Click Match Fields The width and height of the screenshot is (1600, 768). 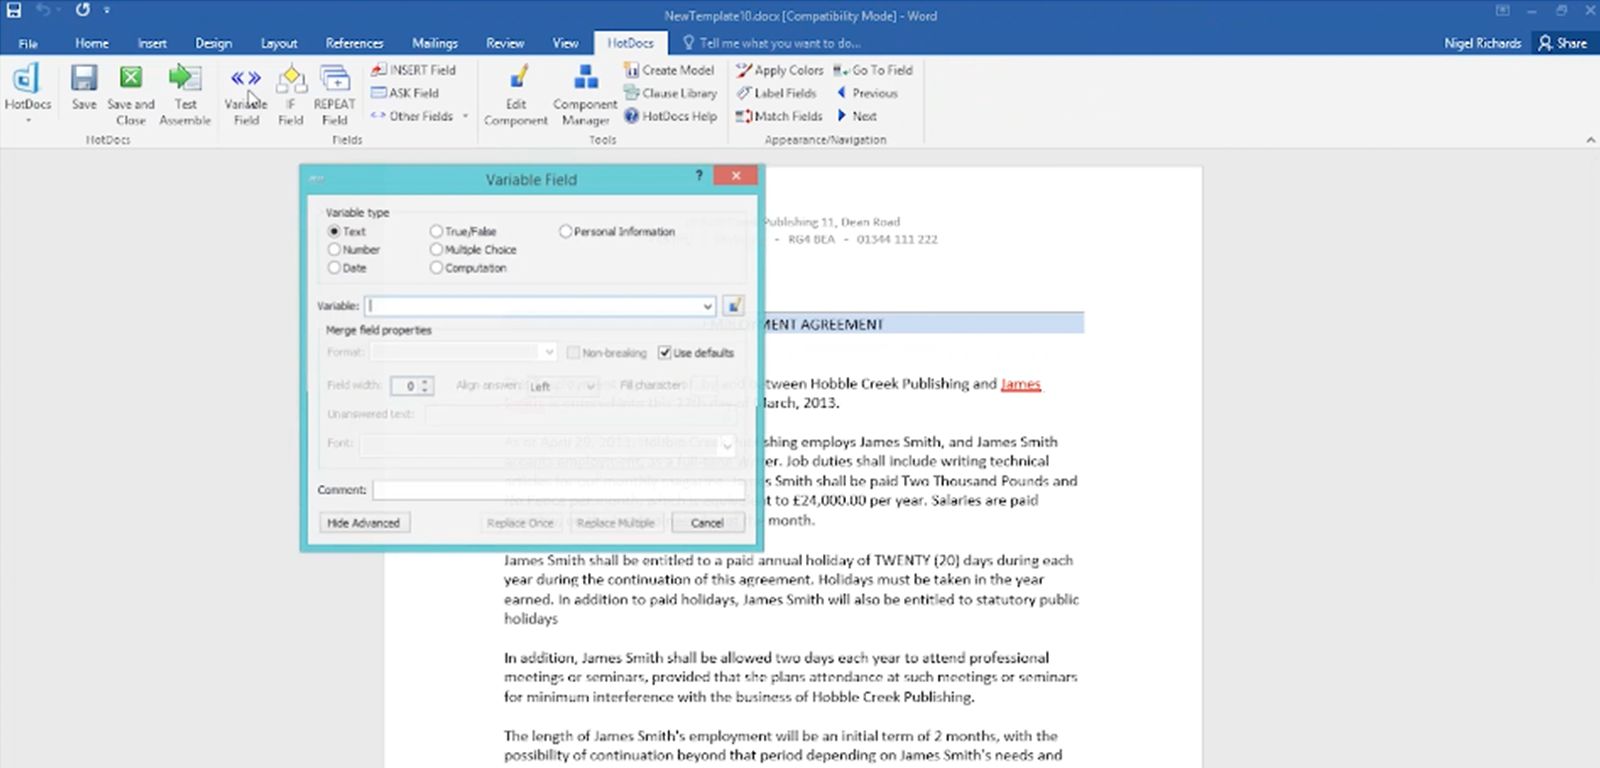[779, 116]
